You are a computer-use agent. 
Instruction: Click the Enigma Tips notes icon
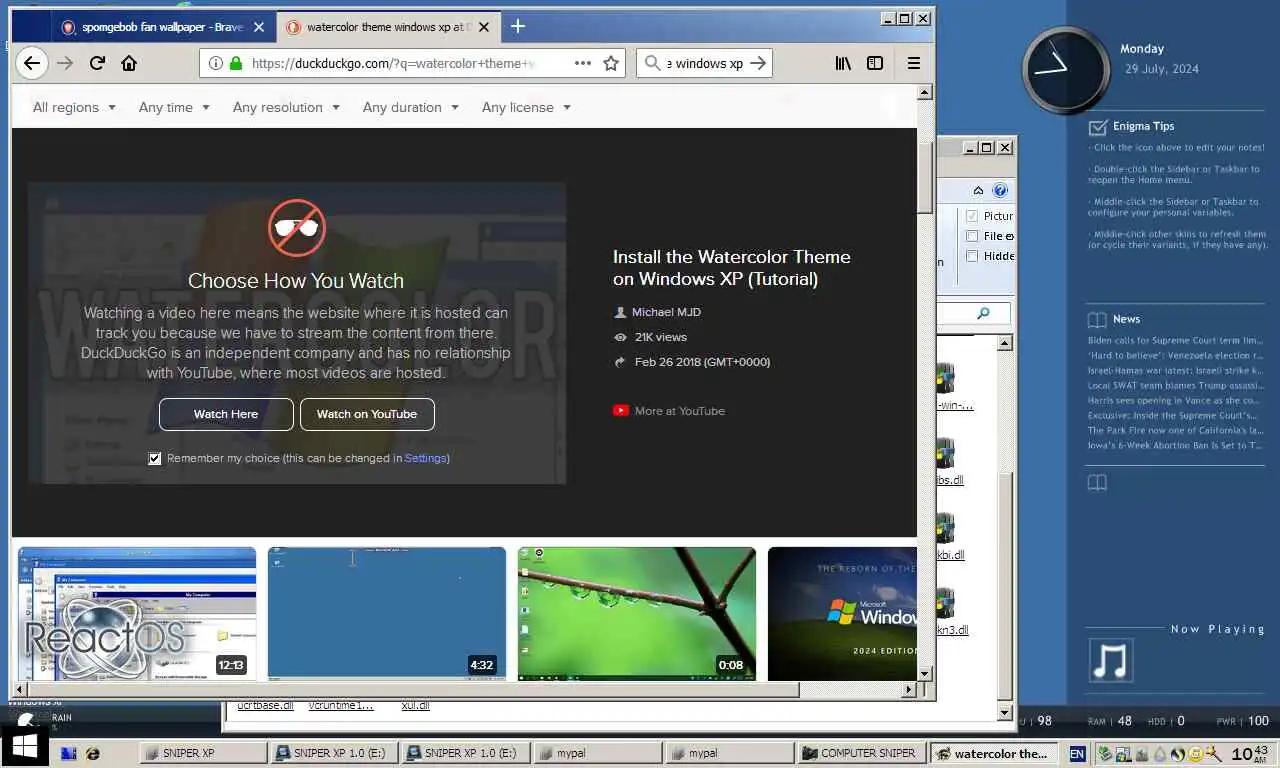tap(1097, 127)
